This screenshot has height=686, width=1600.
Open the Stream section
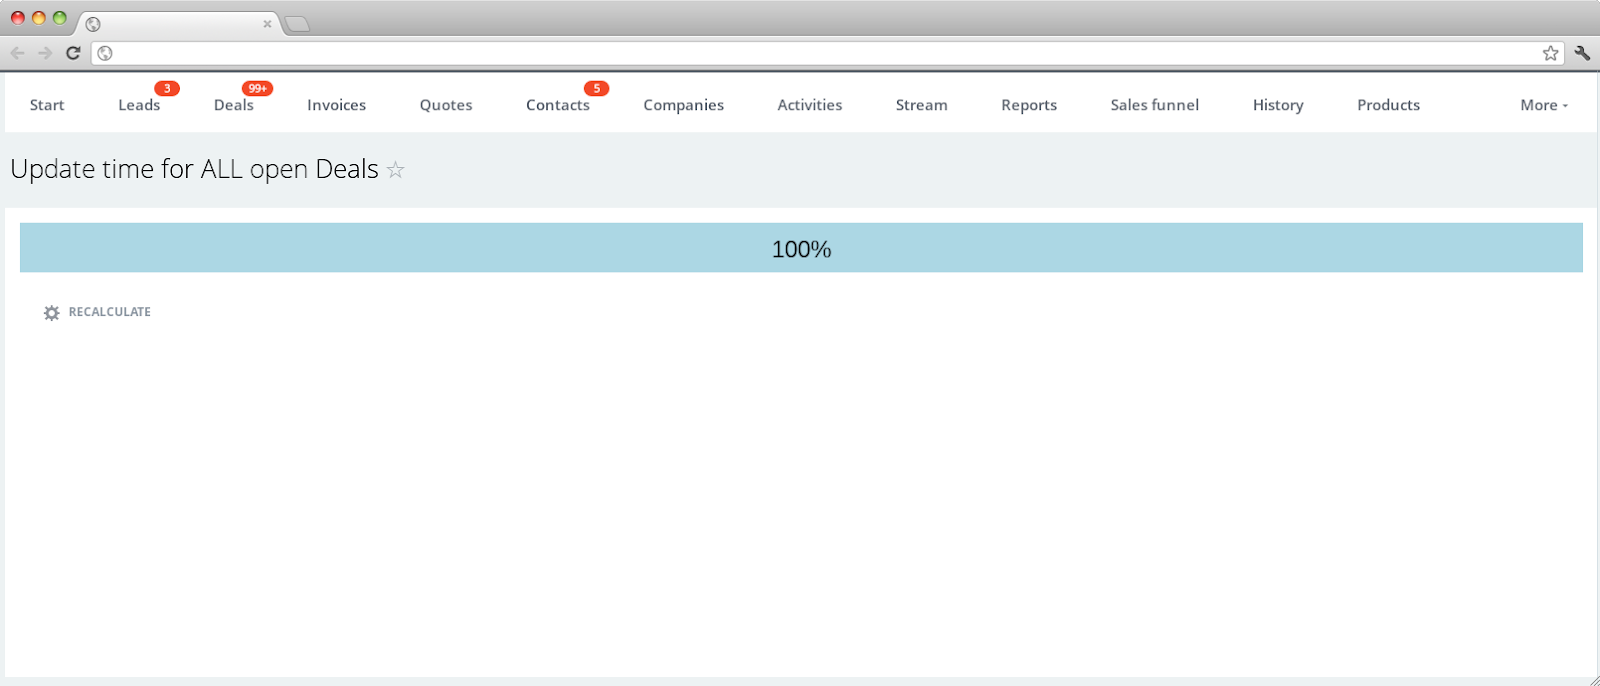(x=922, y=105)
